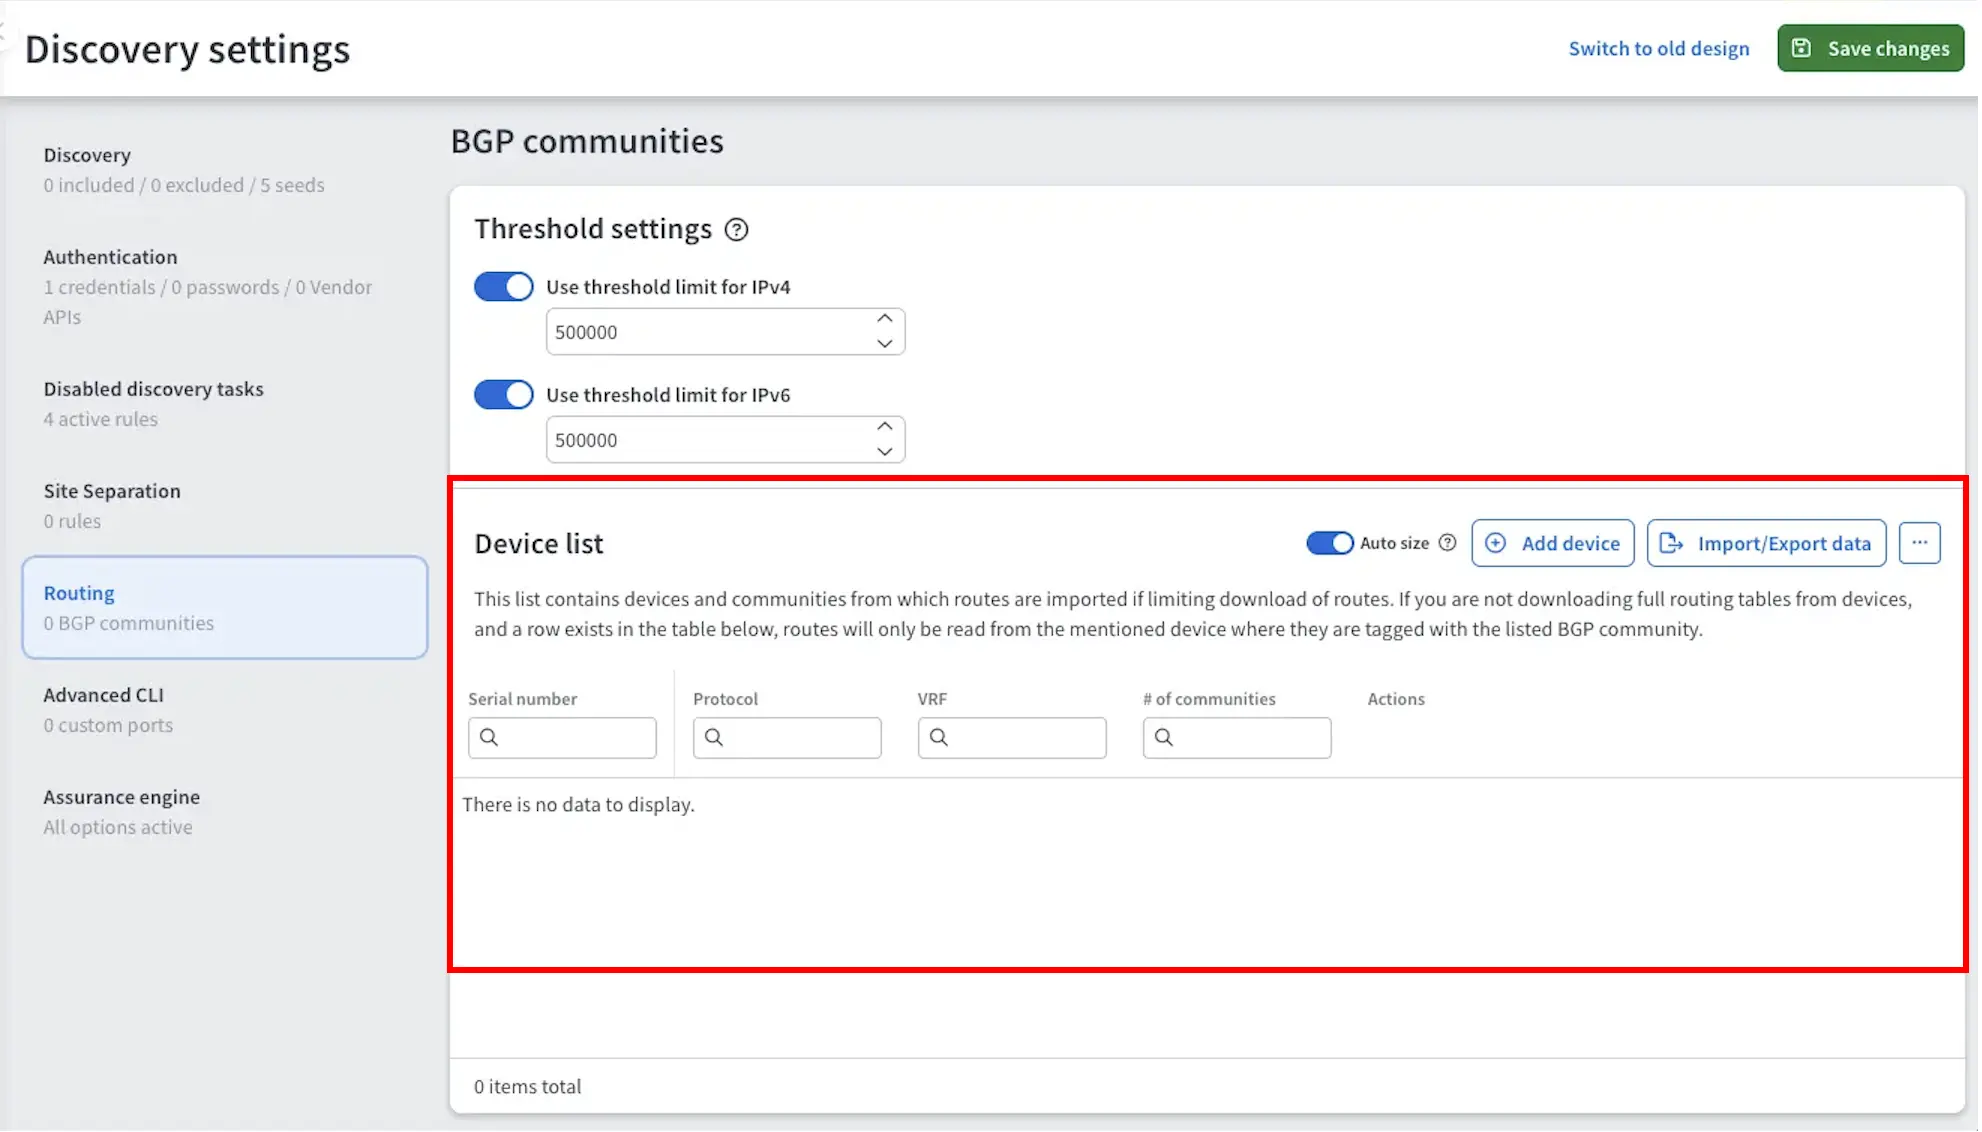Open the Authentication settings section
The height and width of the screenshot is (1132, 1982).
click(x=110, y=258)
